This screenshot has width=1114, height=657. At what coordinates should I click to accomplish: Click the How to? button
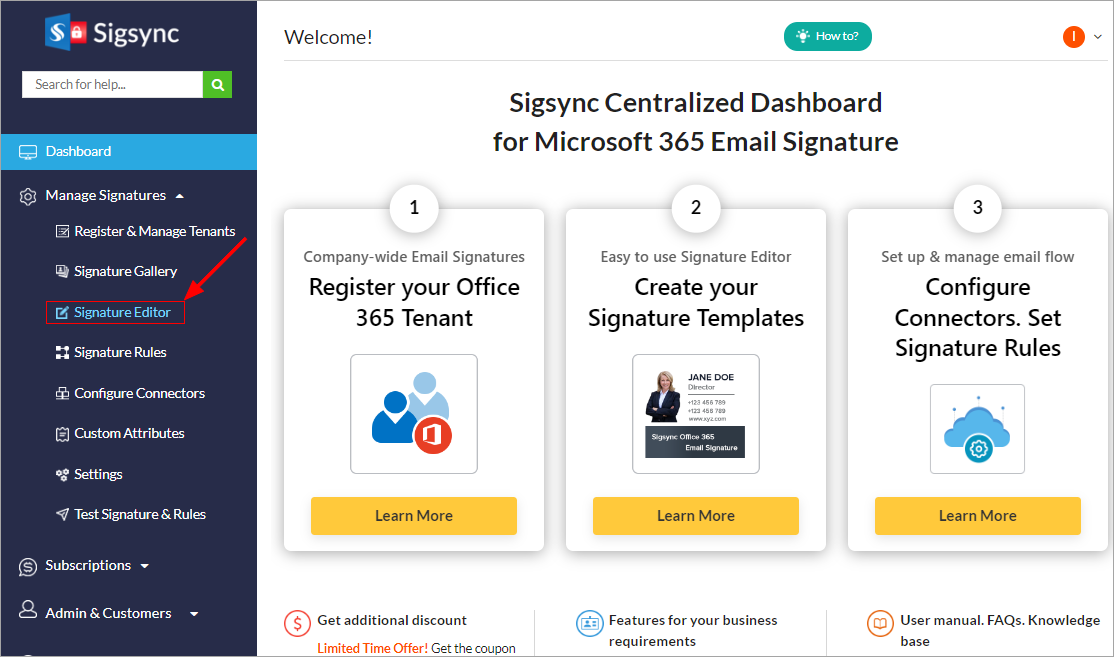point(828,37)
